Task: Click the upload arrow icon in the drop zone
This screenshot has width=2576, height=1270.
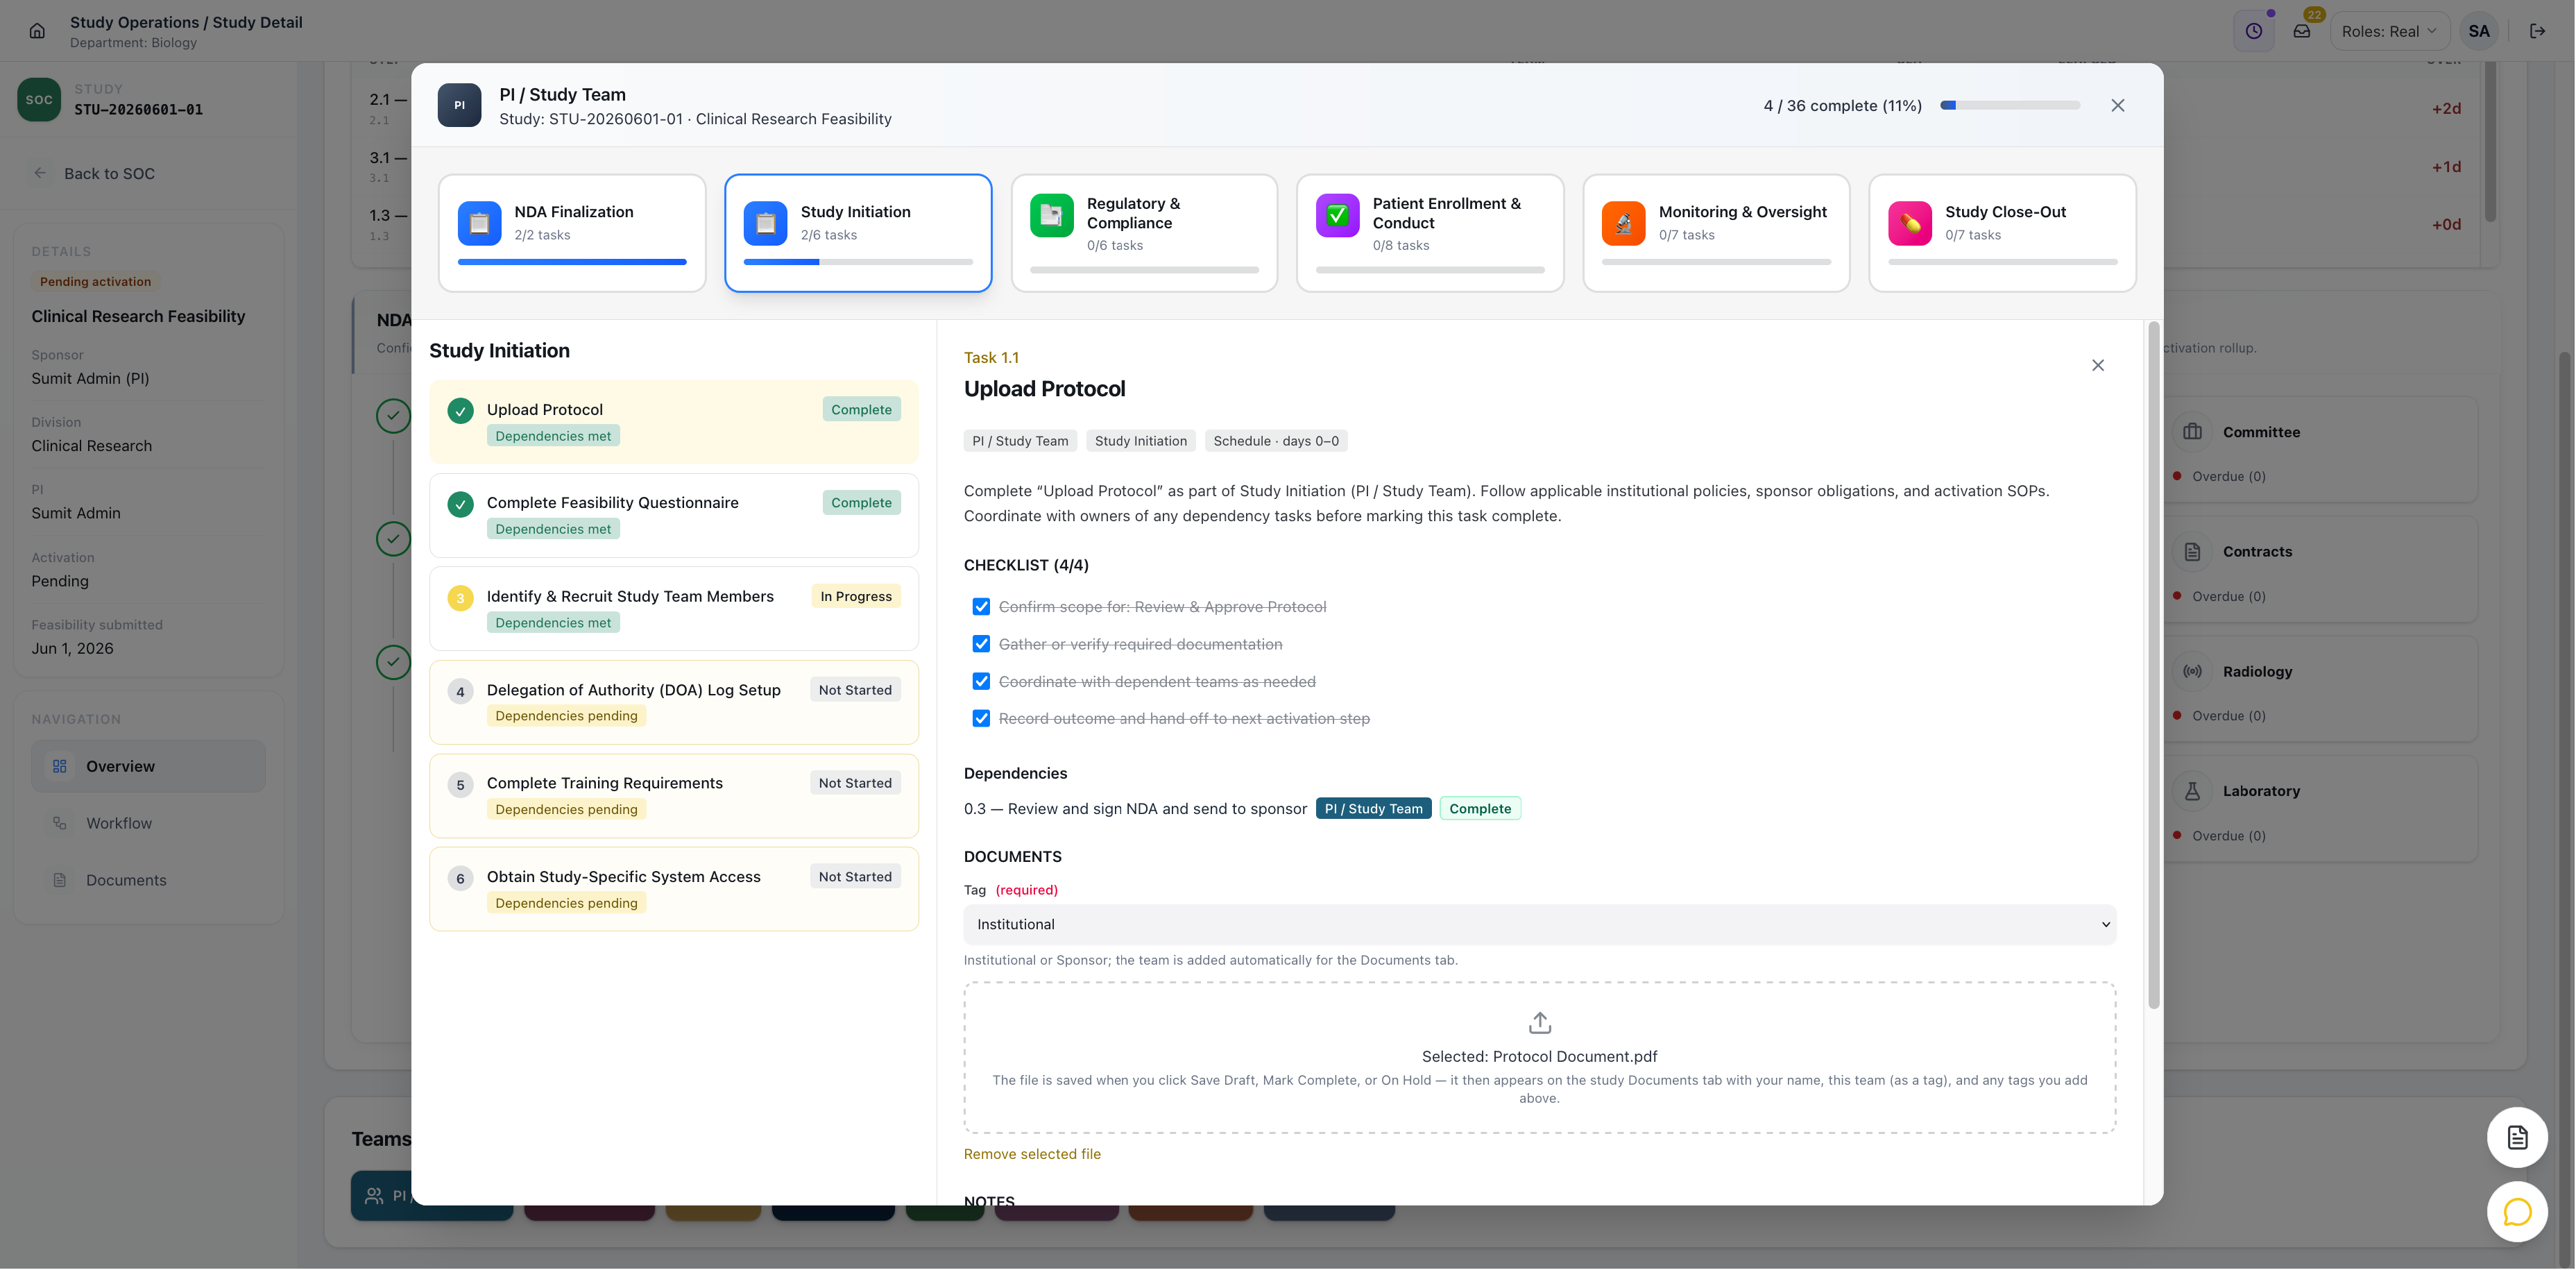Action: (1539, 1022)
